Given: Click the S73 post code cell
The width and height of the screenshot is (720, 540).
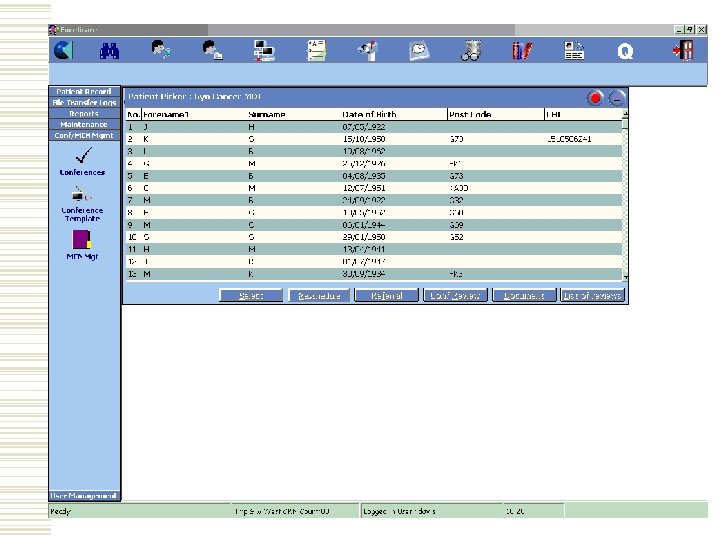Looking at the screenshot, I should pos(456,176).
